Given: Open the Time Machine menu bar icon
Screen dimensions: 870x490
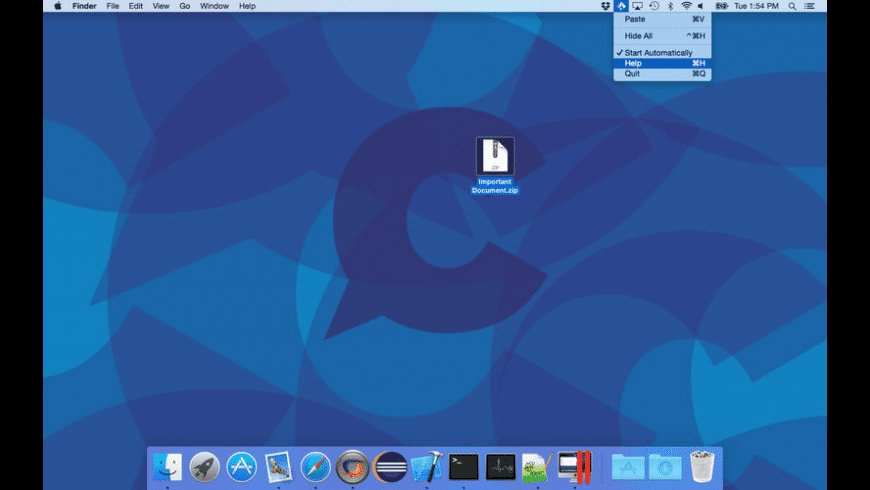Looking at the screenshot, I should 654,6.
